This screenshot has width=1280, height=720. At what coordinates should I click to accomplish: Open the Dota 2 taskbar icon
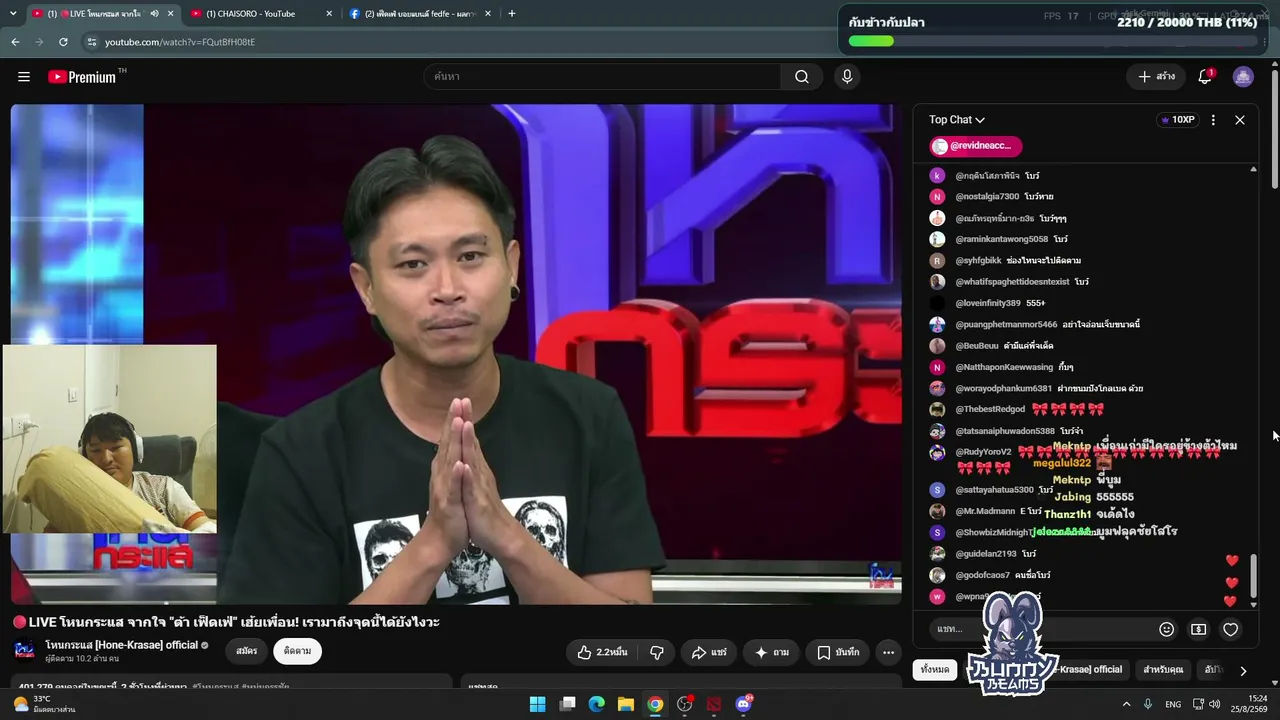(x=714, y=704)
